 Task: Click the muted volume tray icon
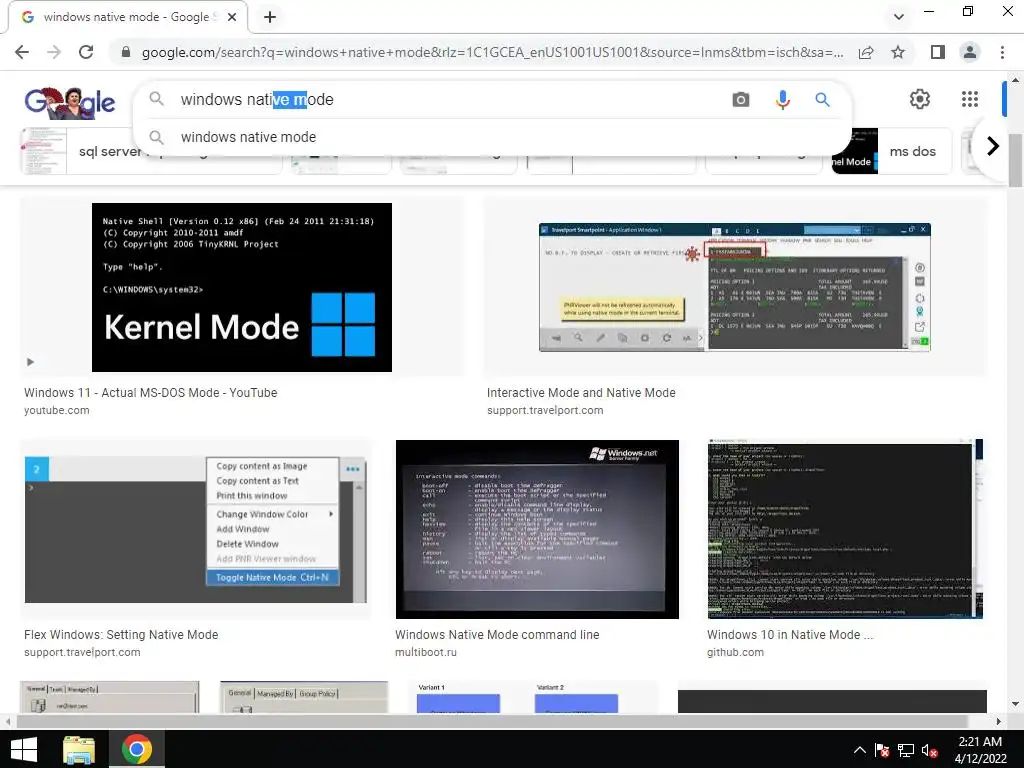tap(929, 750)
